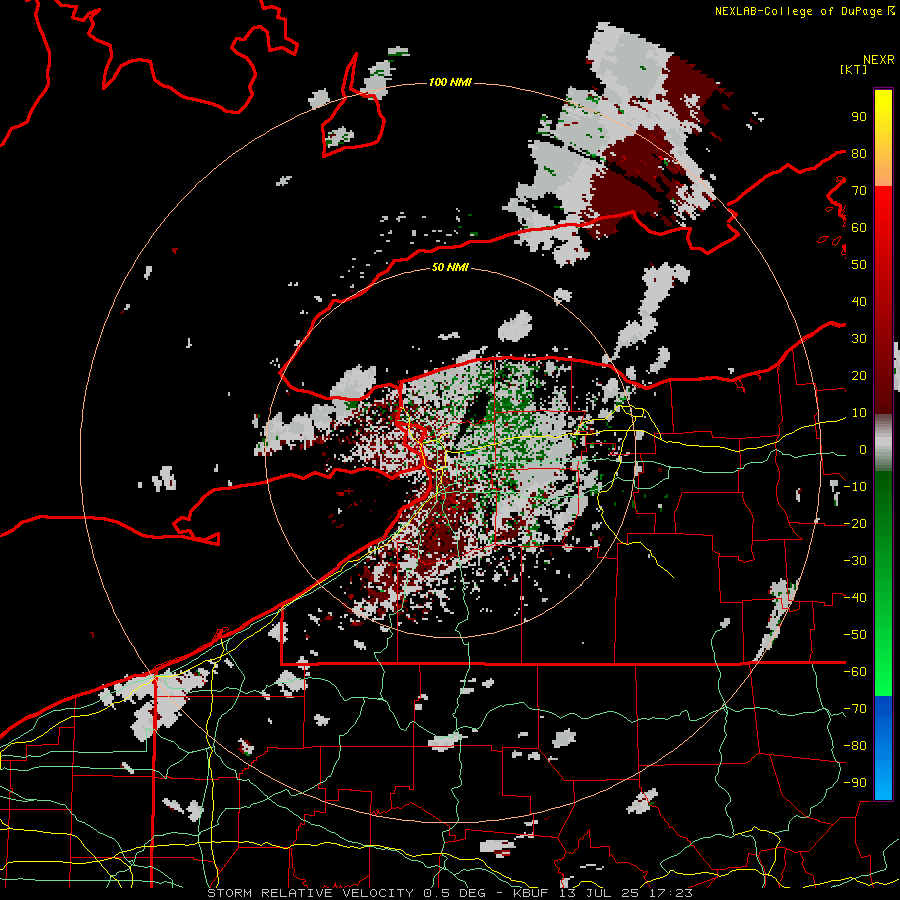
Task: Click the -10 value on velocity scale
Action: click(x=855, y=487)
